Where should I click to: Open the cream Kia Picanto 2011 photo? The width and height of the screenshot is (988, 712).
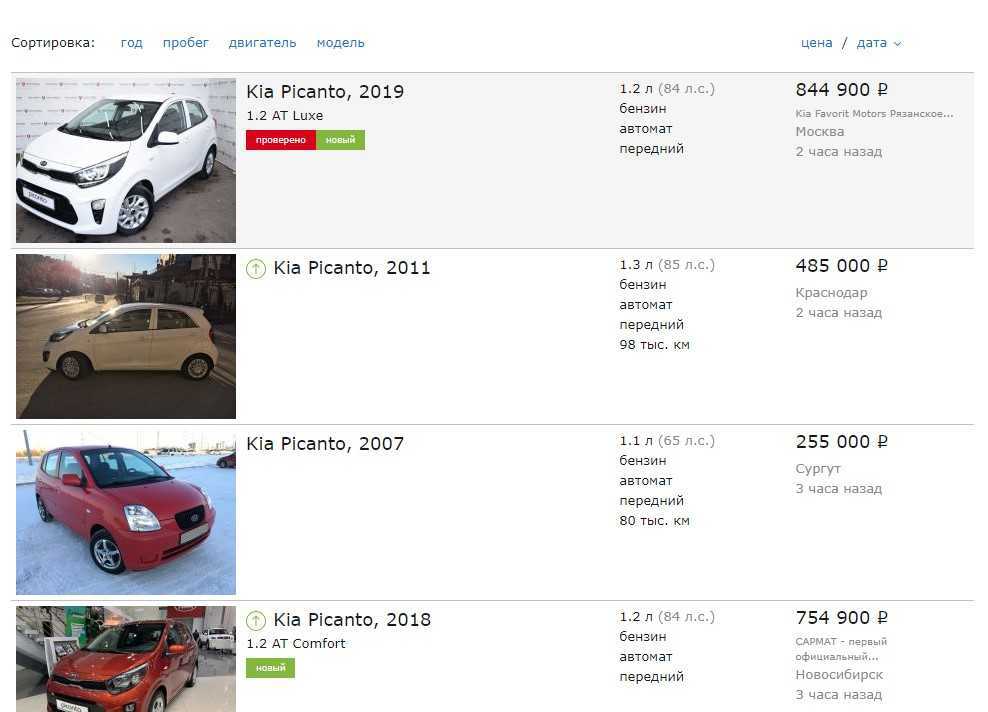[126, 336]
